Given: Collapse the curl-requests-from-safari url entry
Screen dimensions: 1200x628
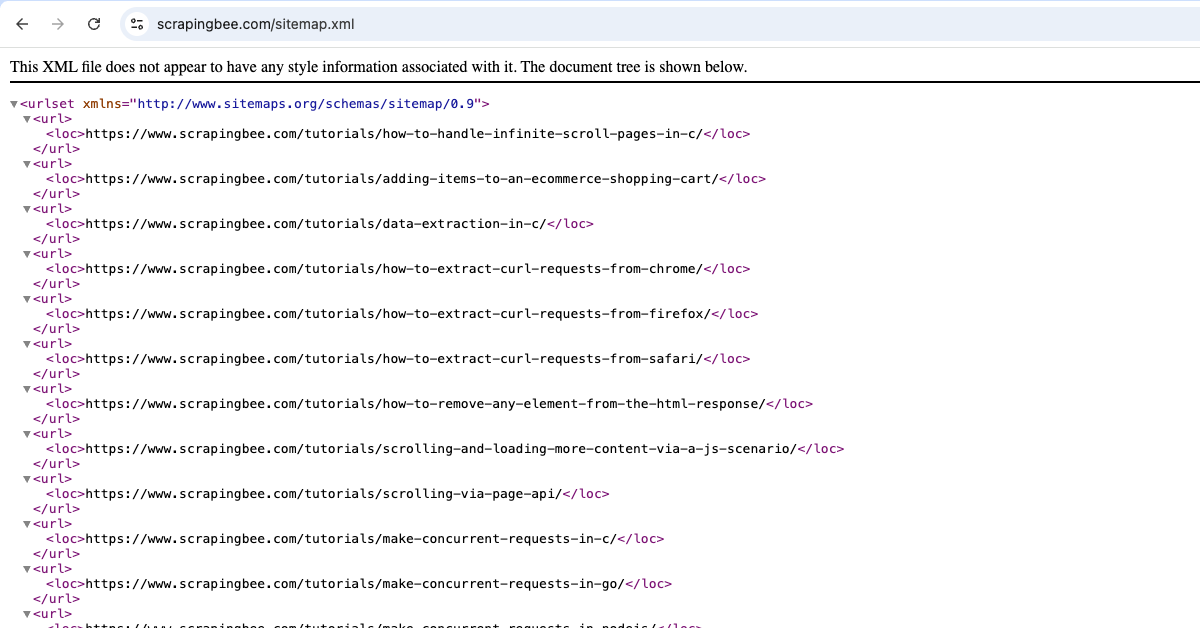Looking at the screenshot, I should [27, 343].
